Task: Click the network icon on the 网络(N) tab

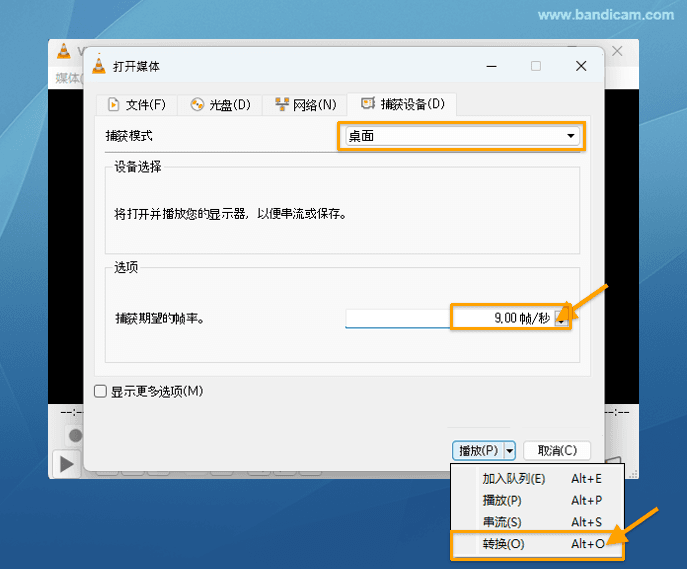Action: pos(282,104)
